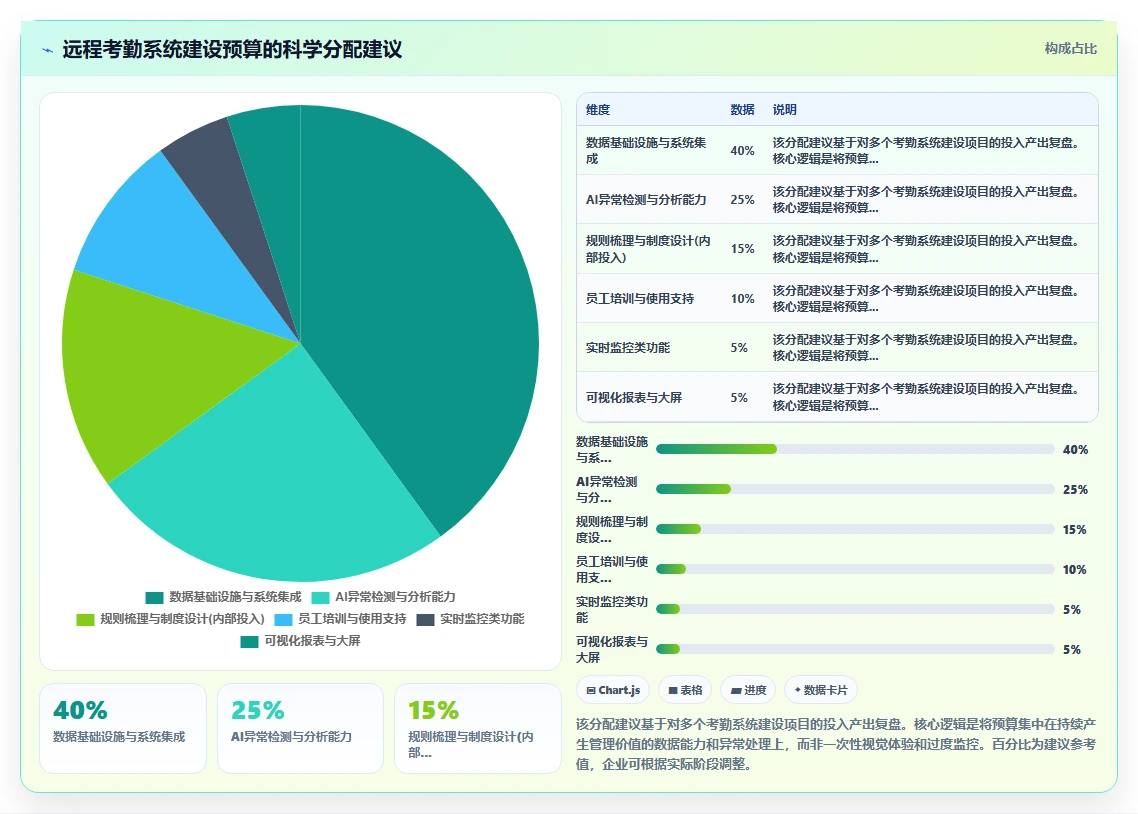Toggle legend swatch for 可视化报表与大屏
1138x814 pixels.
[x=249, y=641]
